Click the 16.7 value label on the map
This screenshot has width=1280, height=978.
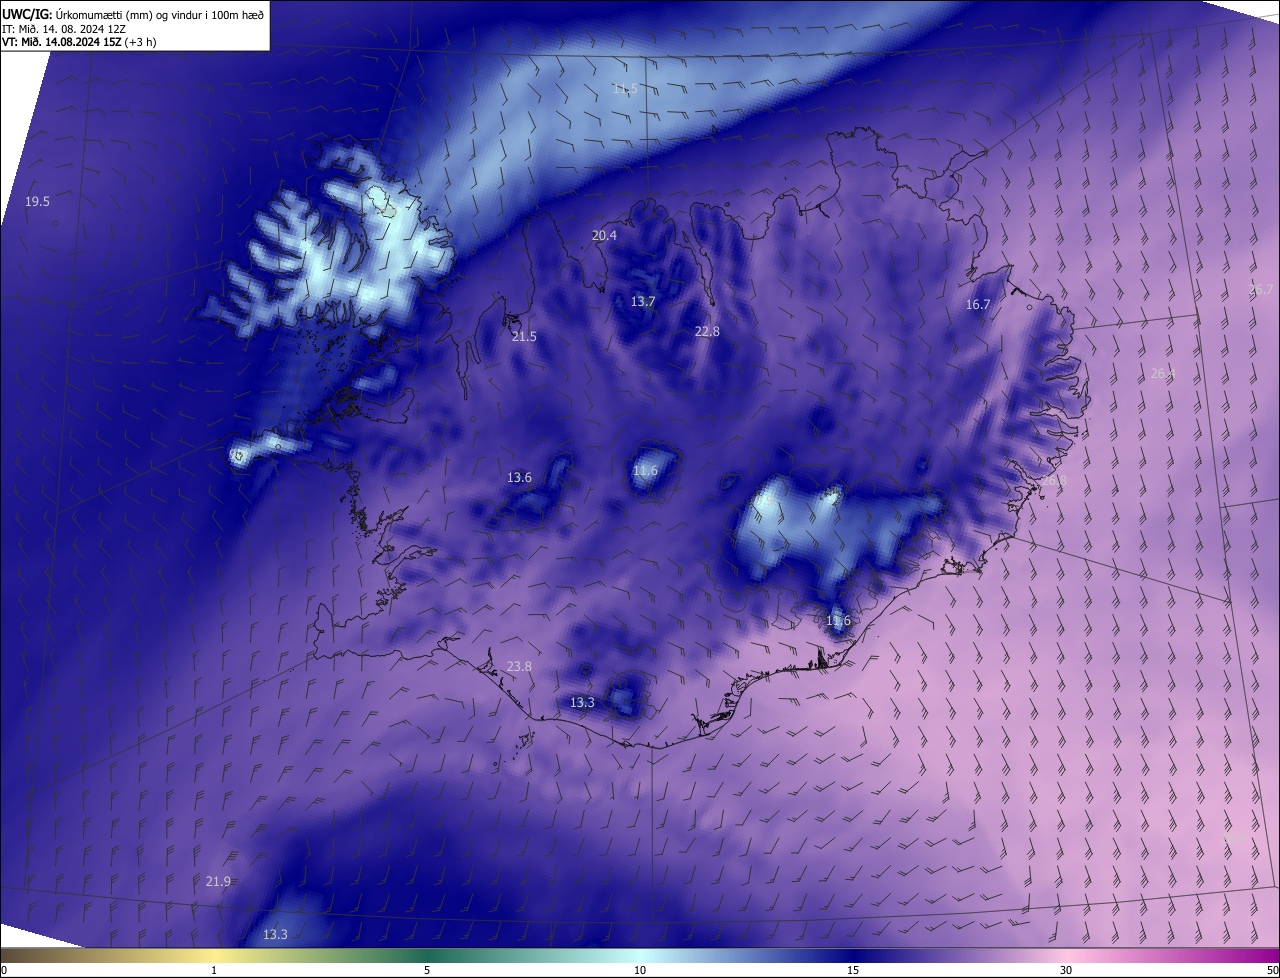tap(977, 305)
